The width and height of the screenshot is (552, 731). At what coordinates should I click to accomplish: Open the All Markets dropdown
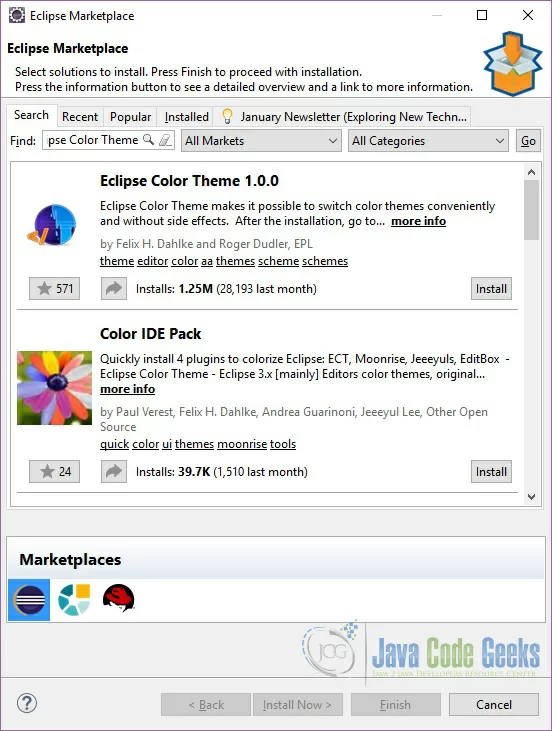point(261,141)
